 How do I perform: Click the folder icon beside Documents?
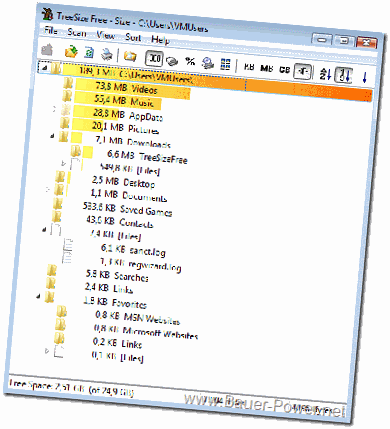(x=59, y=190)
